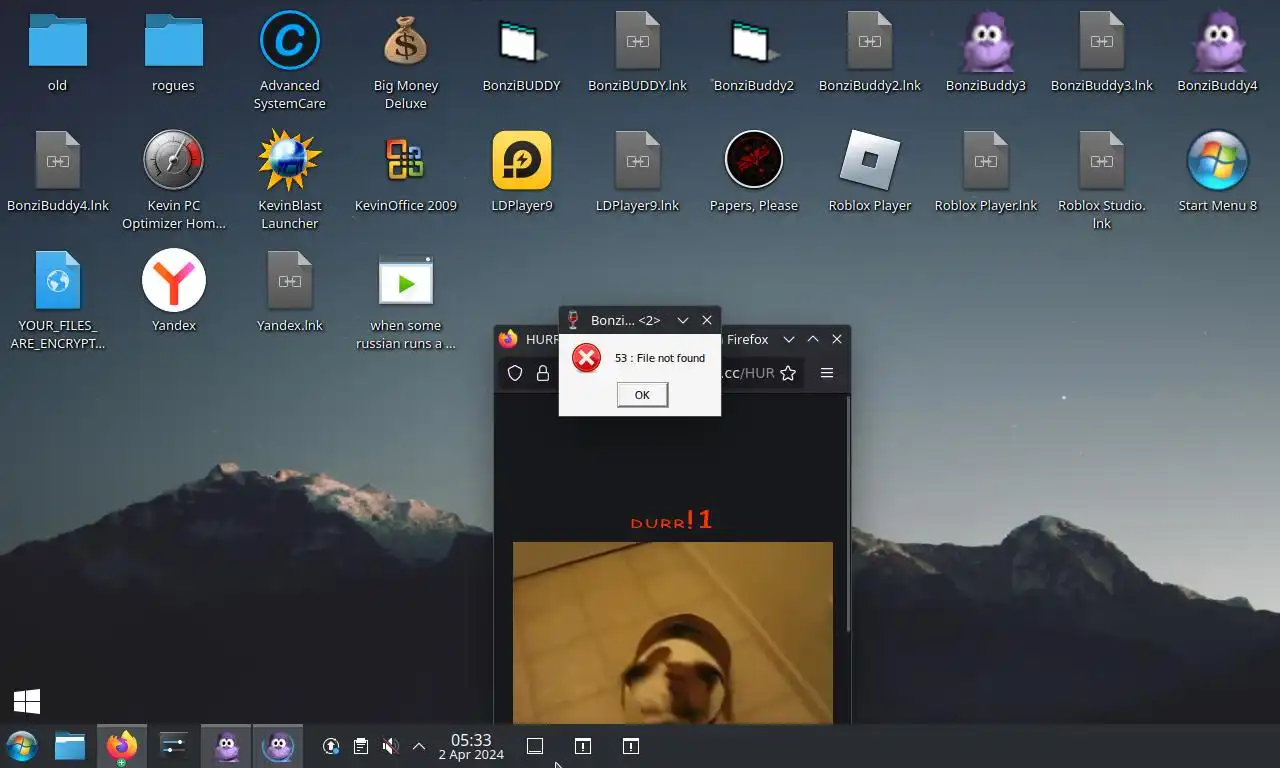This screenshot has height=768, width=1280.
Task: Click the Firefox address bar URL
Action: click(x=748, y=373)
